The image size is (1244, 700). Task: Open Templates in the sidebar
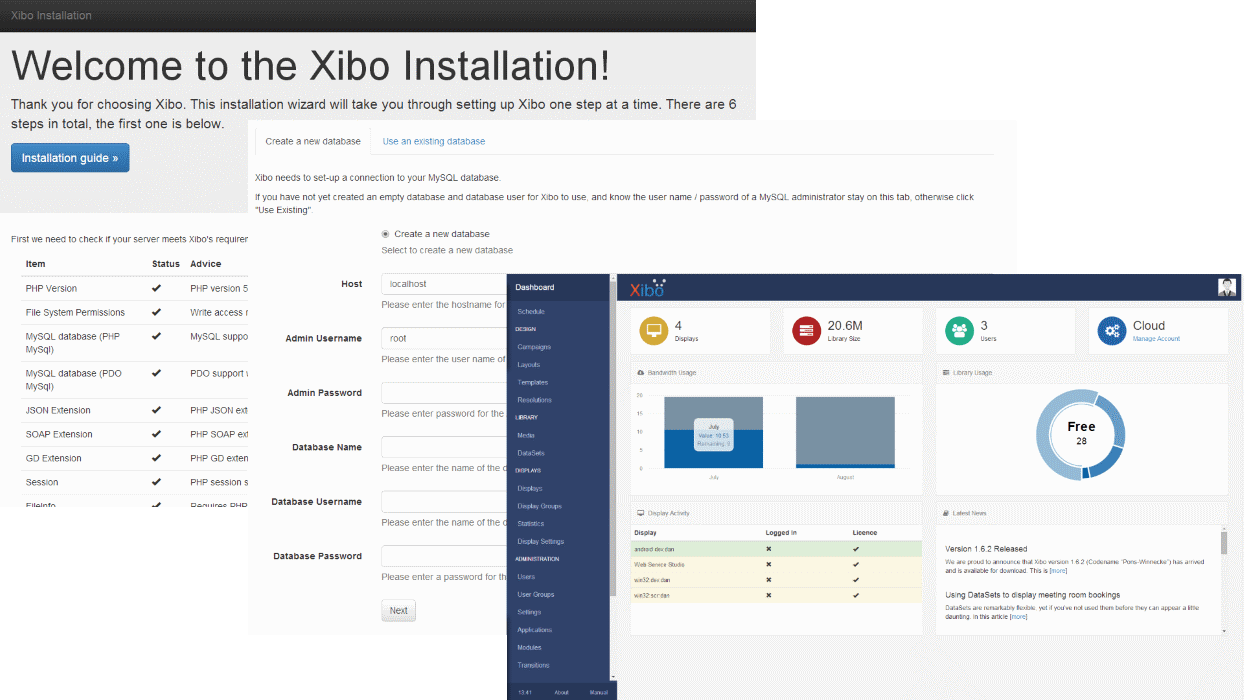533,383
